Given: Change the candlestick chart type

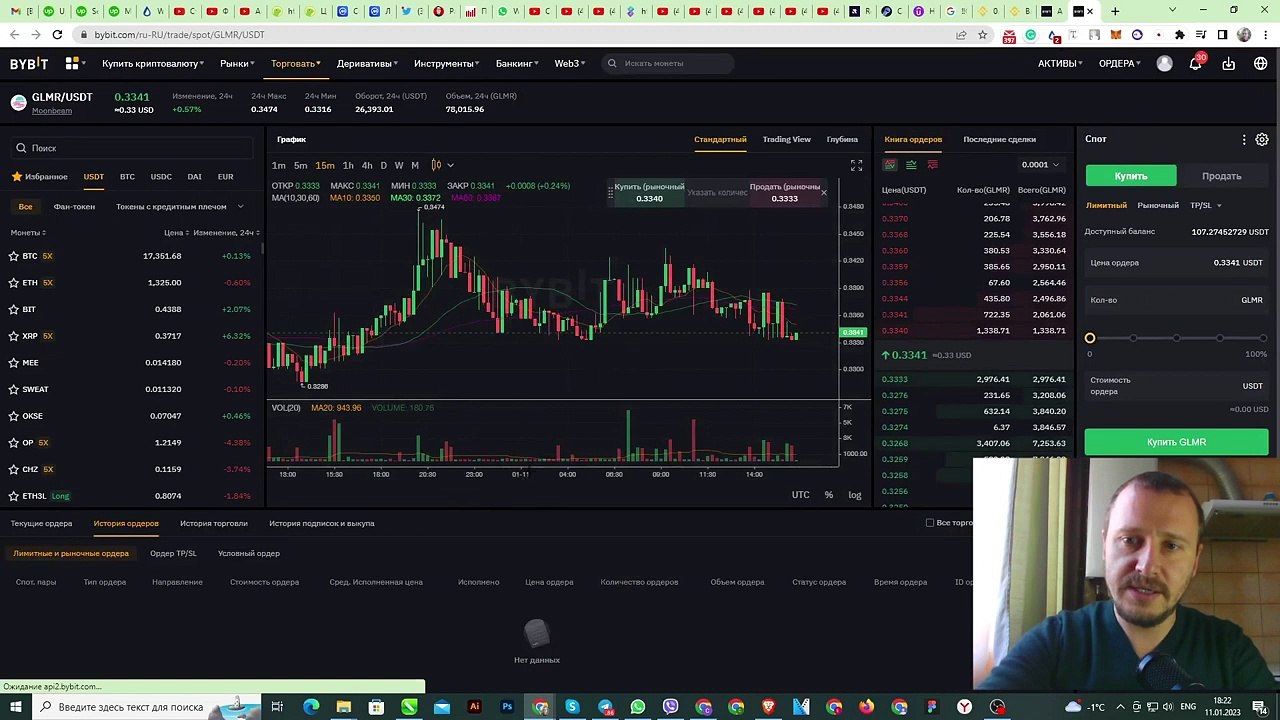Looking at the screenshot, I should 436,165.
